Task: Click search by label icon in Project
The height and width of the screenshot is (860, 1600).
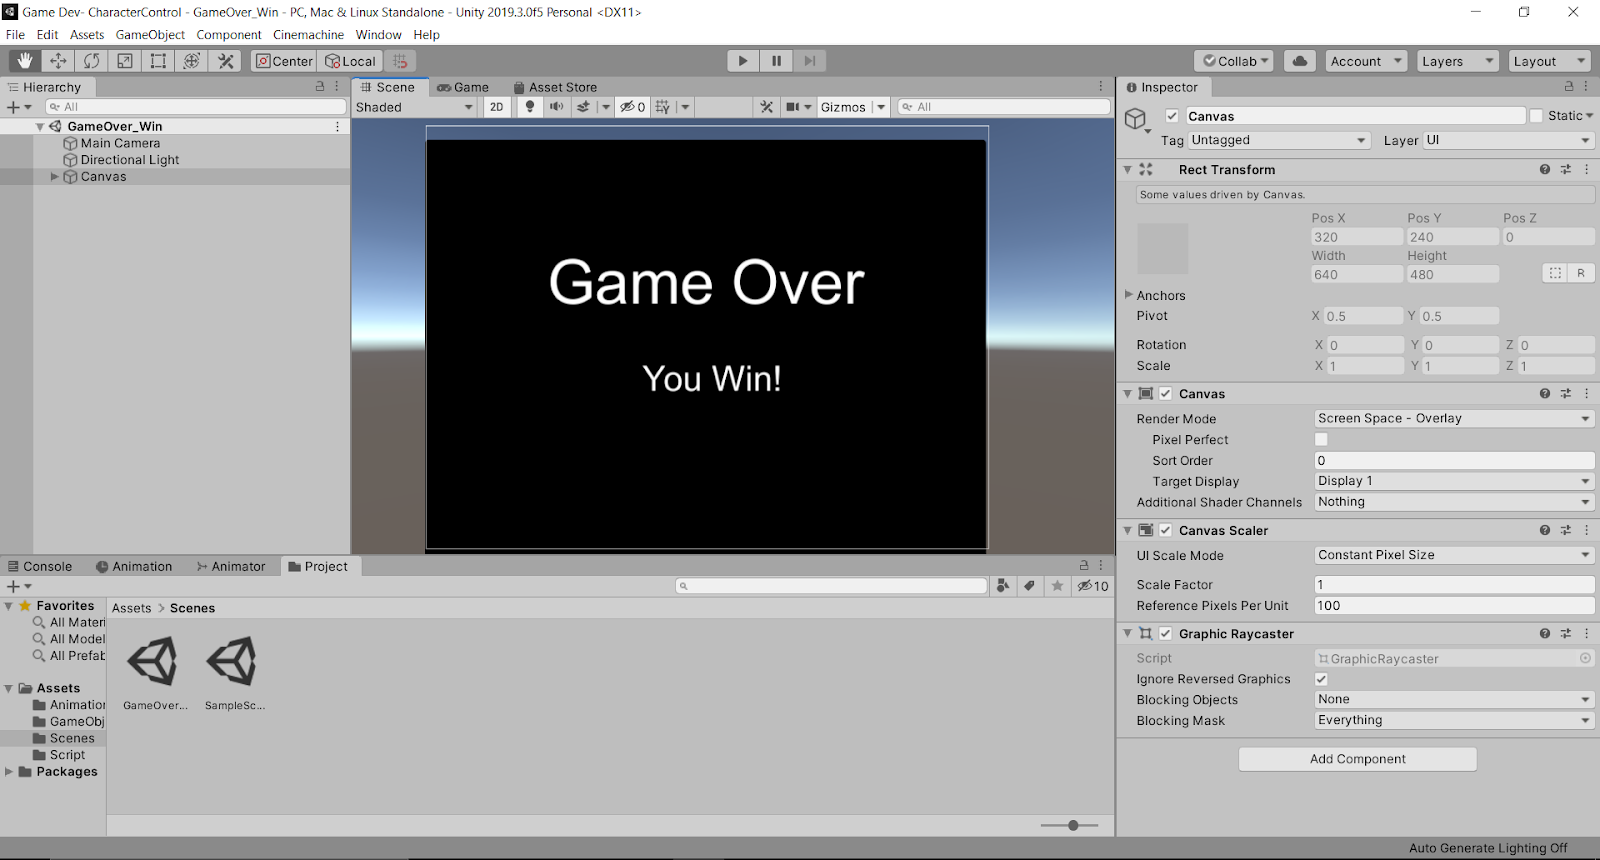Action: point(1029,586)
